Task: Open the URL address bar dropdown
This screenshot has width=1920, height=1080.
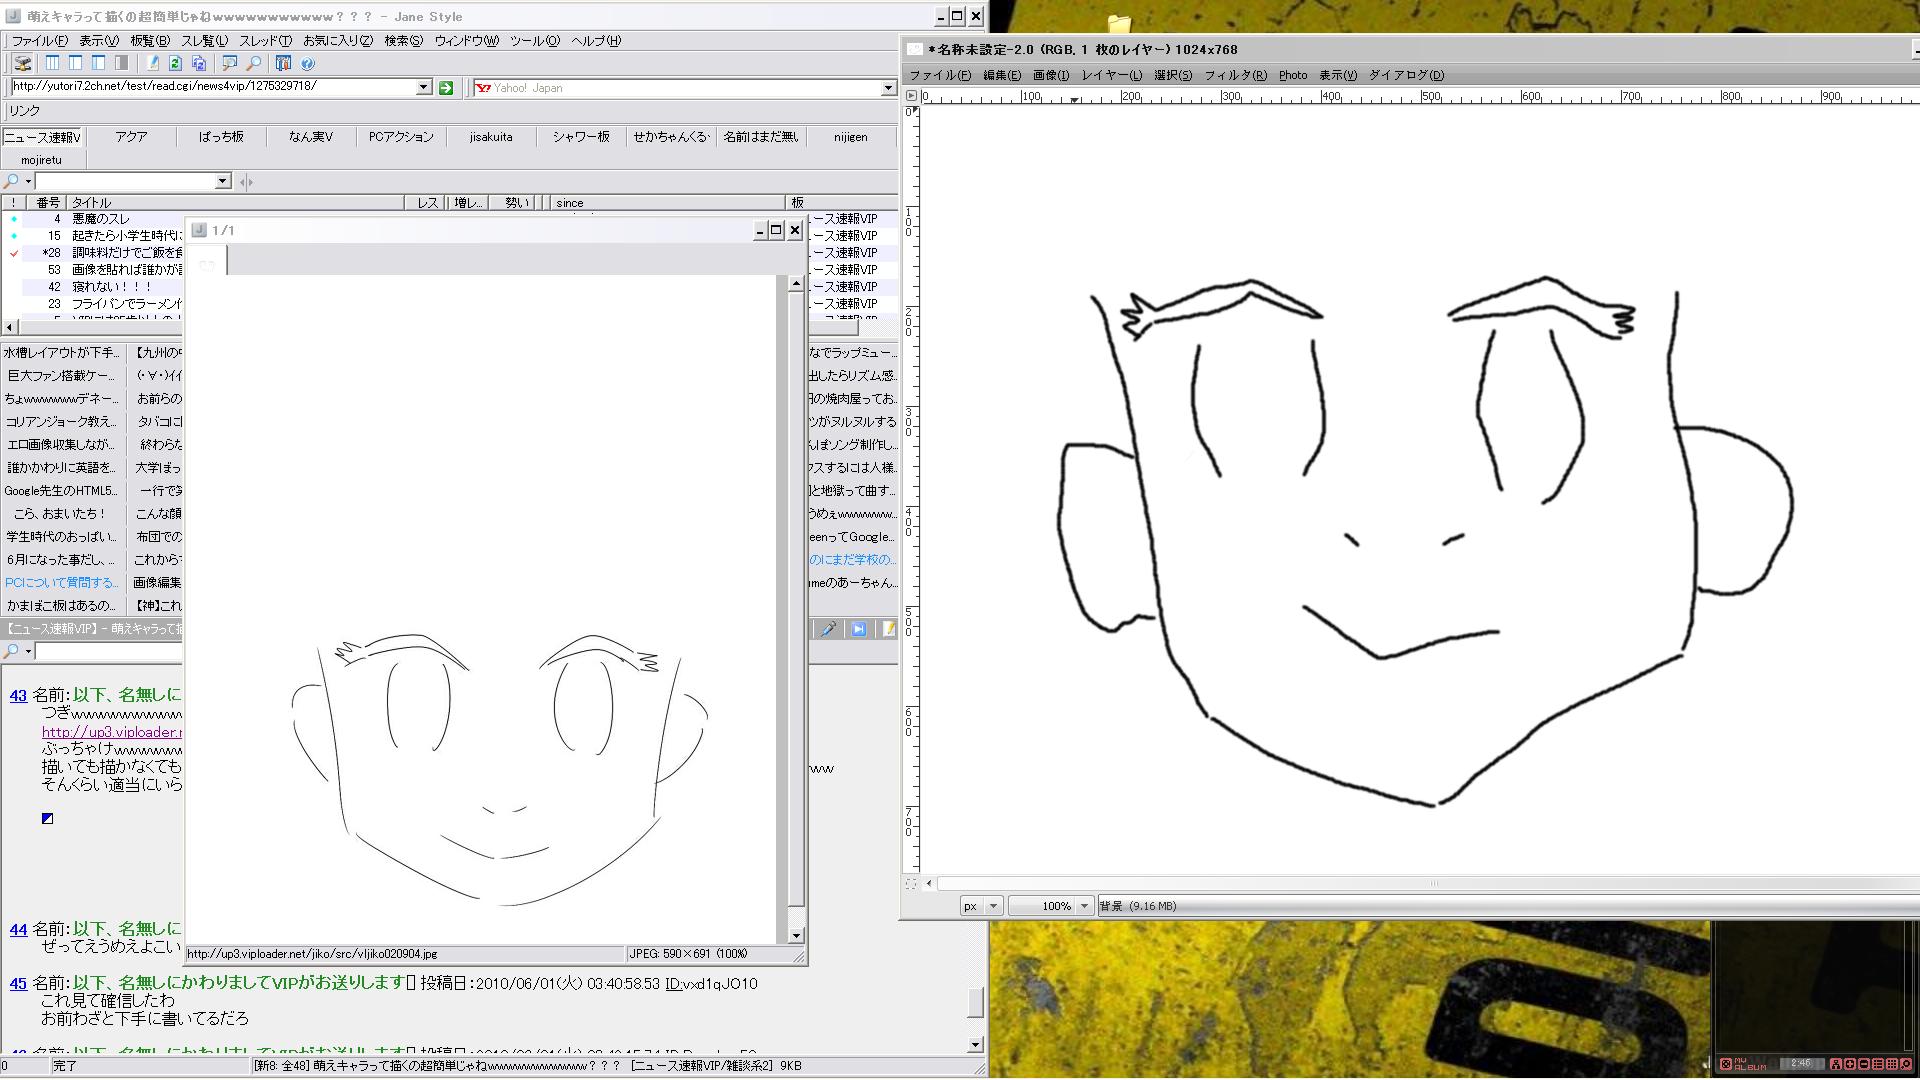Action: [423, 88]
